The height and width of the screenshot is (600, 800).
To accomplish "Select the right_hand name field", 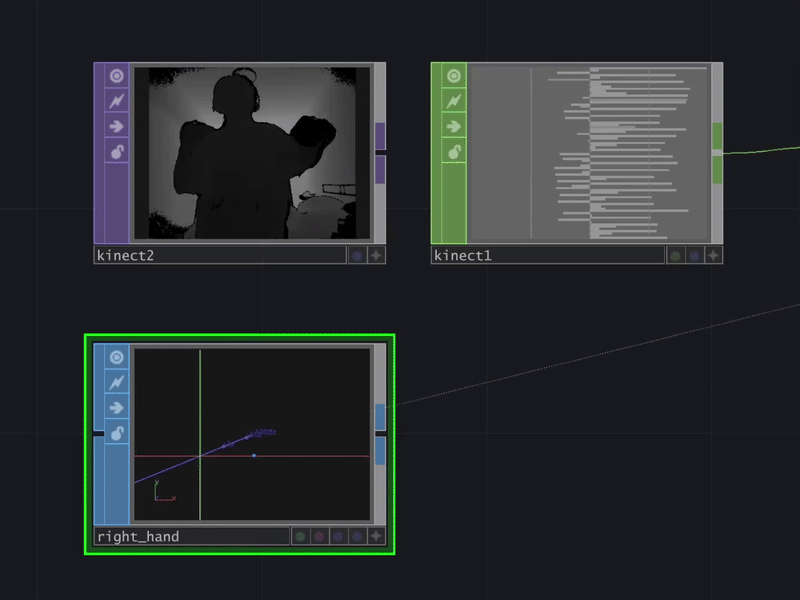I will coord(190,536).
